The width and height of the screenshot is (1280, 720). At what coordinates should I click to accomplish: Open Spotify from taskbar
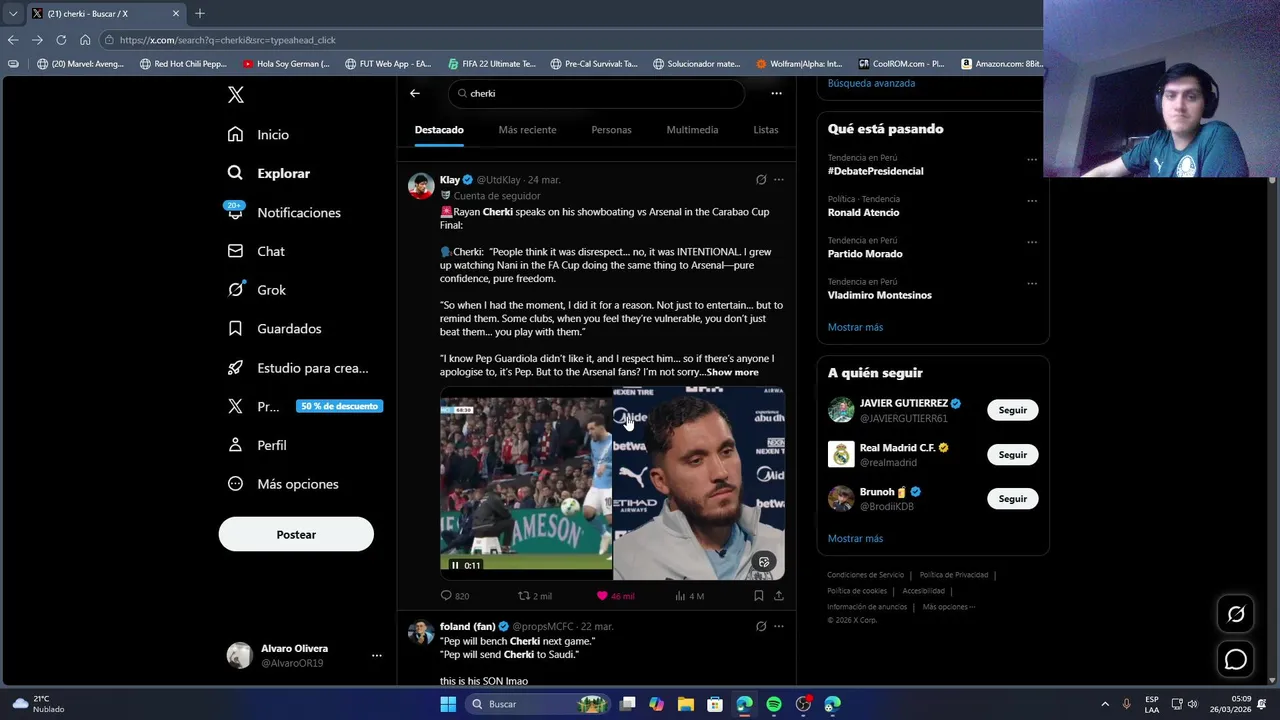click(774, 704)
